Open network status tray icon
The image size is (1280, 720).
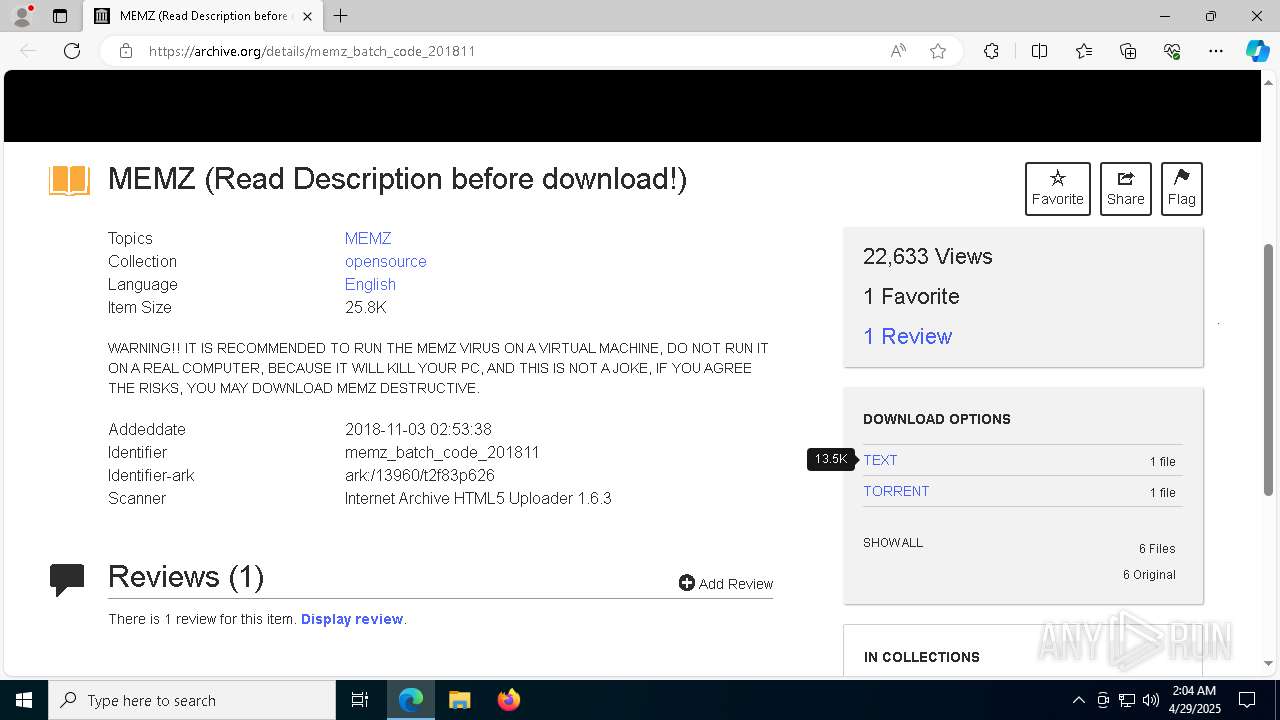click(1127, 700)
